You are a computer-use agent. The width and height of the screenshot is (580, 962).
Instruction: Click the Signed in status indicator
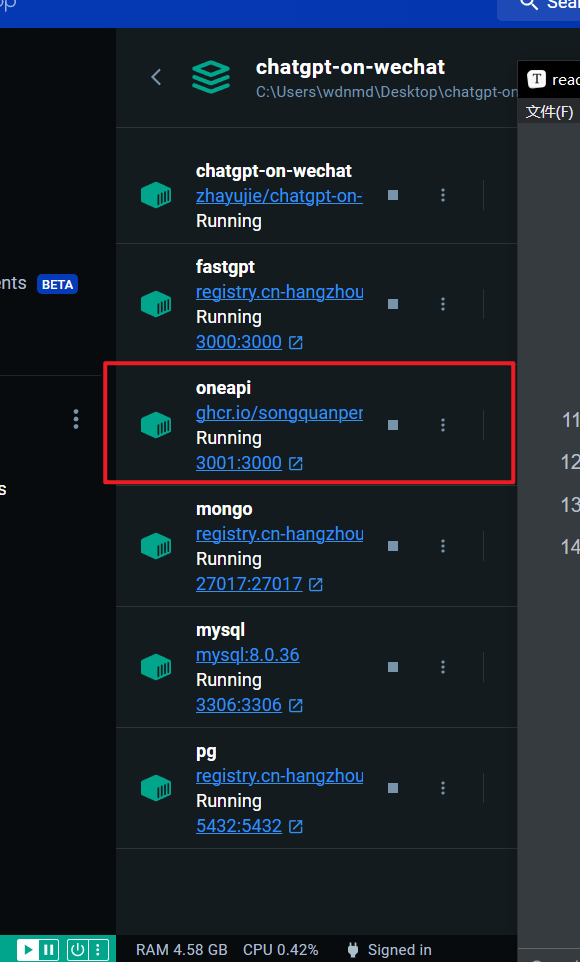[389, 950]
